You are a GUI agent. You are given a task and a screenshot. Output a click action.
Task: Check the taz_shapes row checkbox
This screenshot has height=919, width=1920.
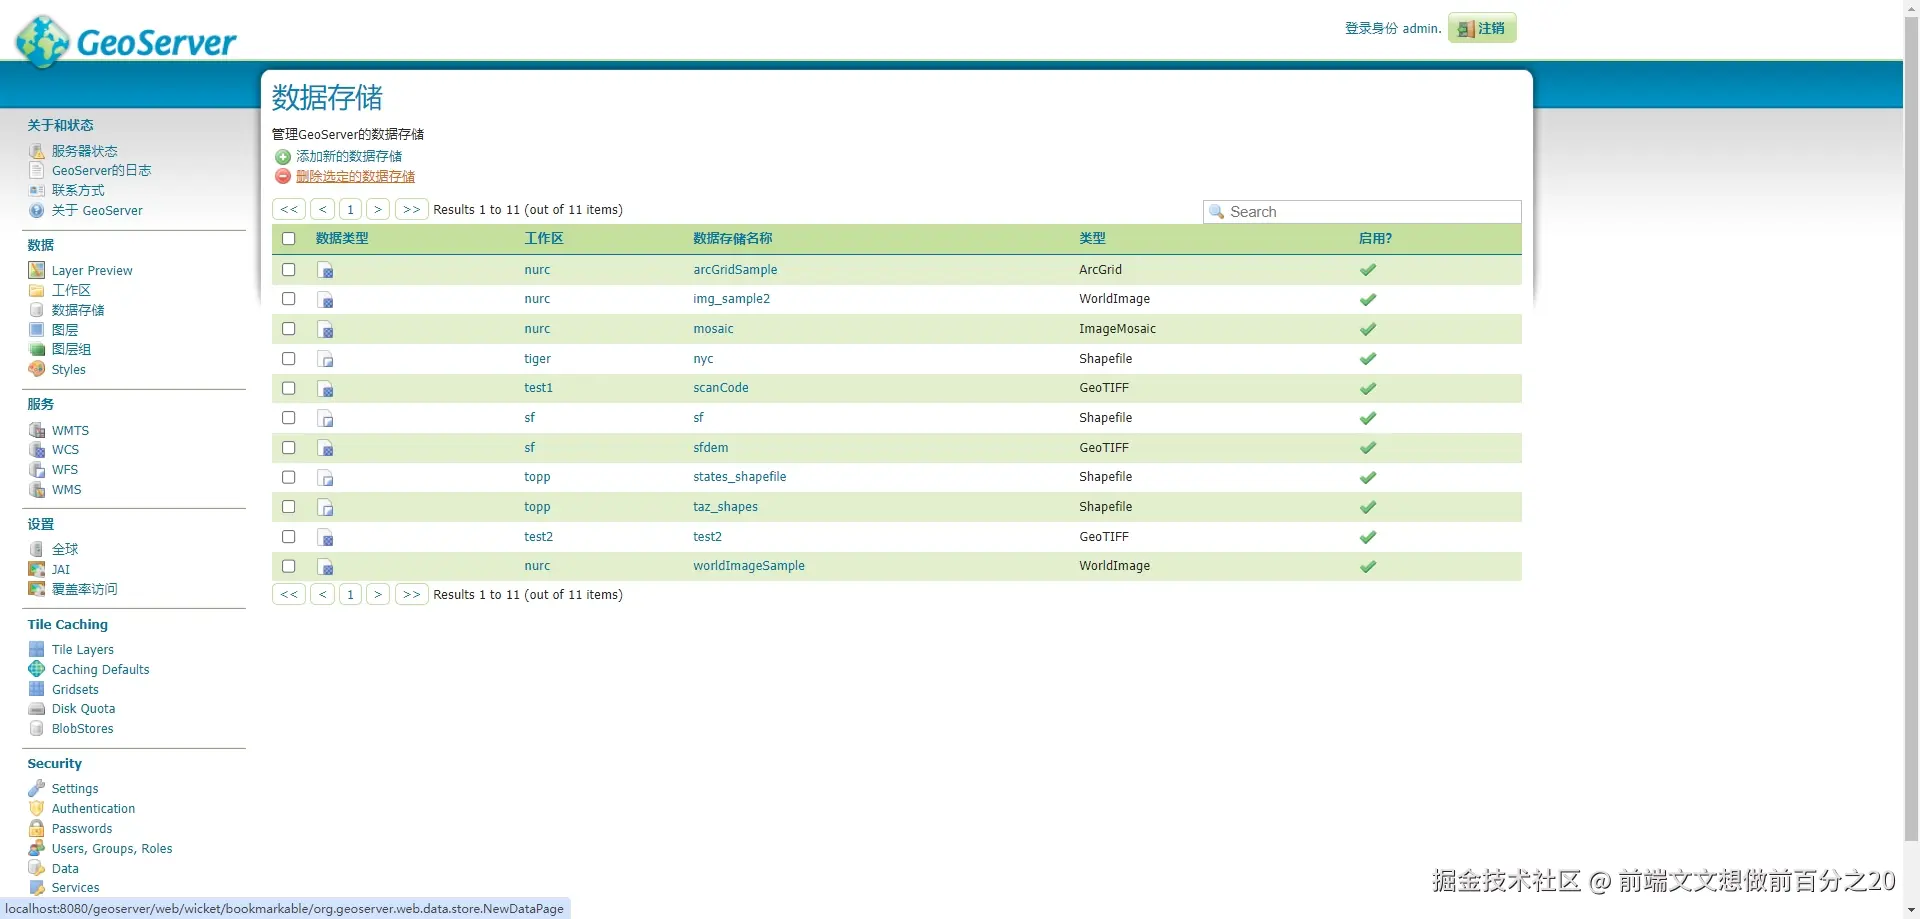coord(289,507)
